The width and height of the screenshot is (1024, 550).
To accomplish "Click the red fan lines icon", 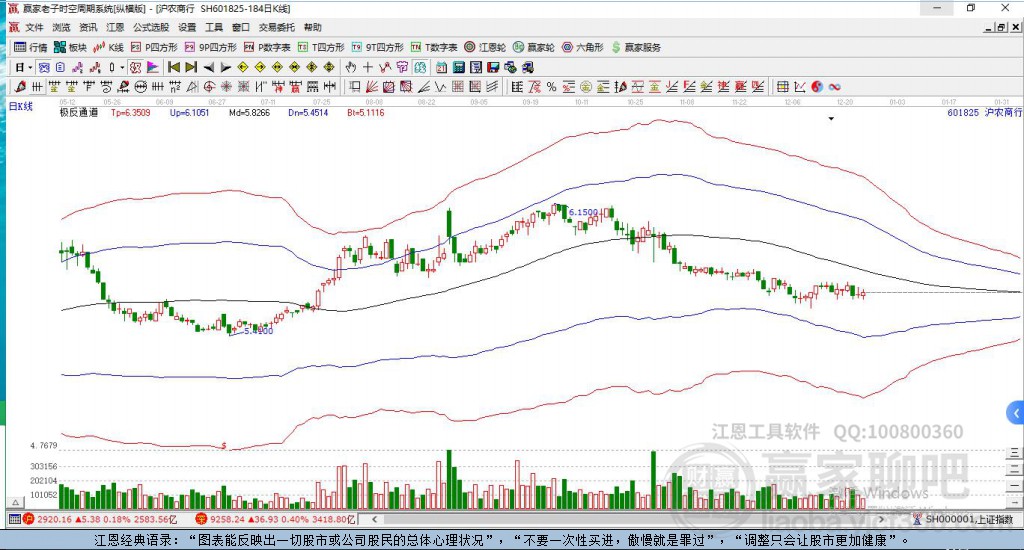I will pyautogui.click(x=372, y=86).
